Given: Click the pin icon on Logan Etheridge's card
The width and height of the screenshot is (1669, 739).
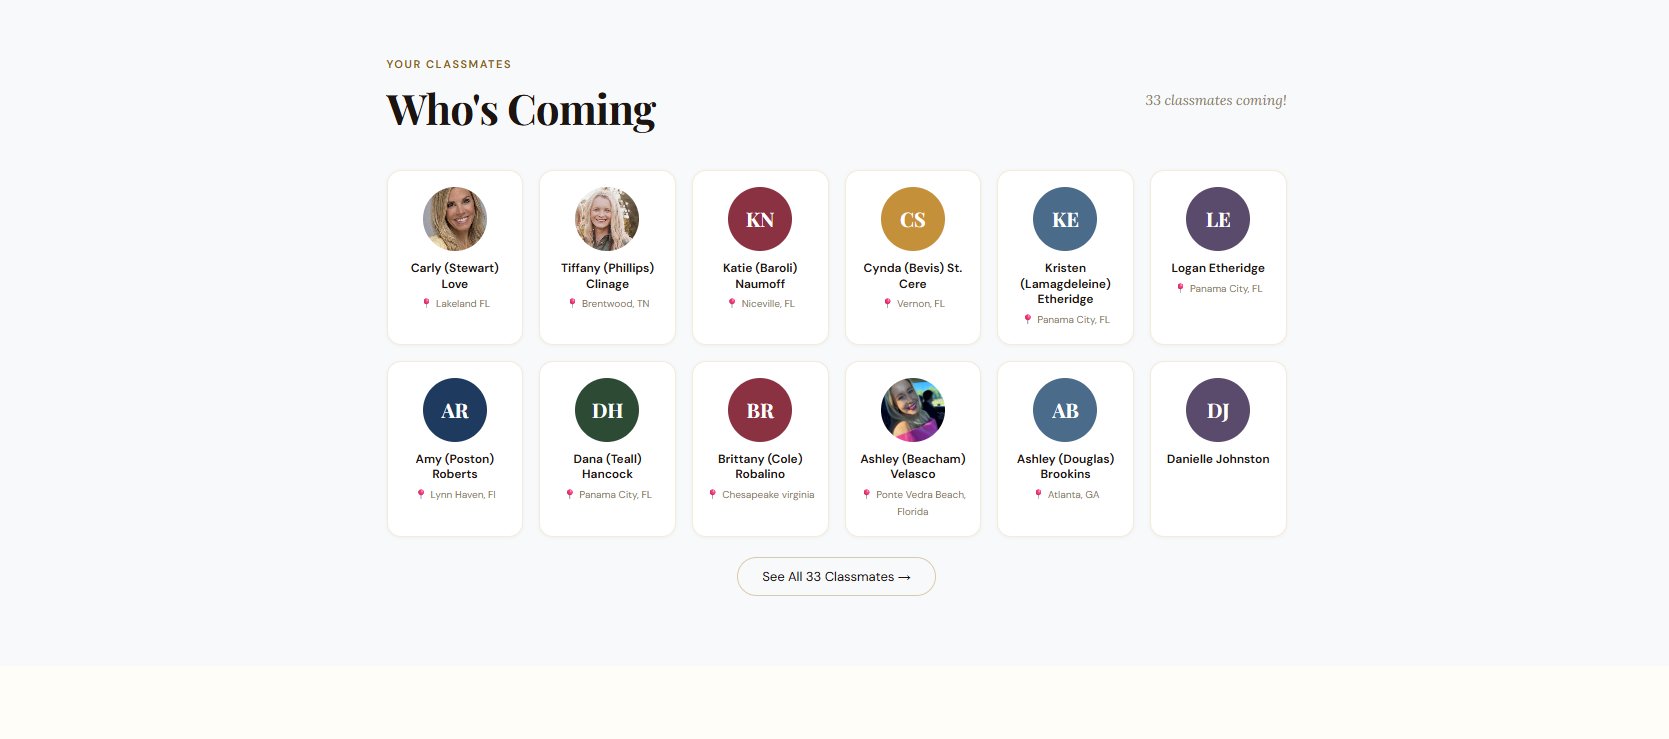Looking at the screenshot, I should pos(1180,288).
